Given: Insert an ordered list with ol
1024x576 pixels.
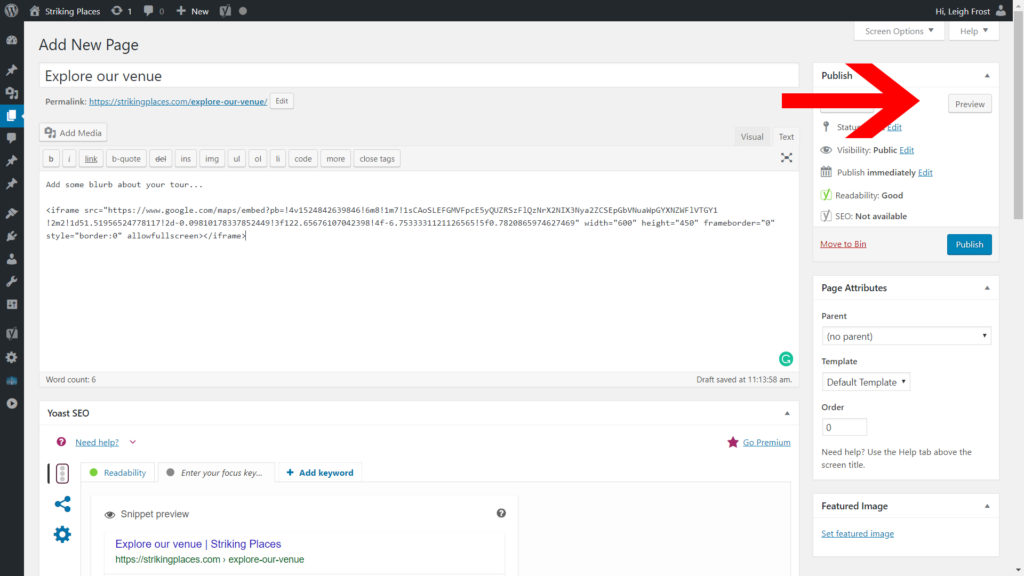Looking at the screenshot, I should (x=258, y=159).
